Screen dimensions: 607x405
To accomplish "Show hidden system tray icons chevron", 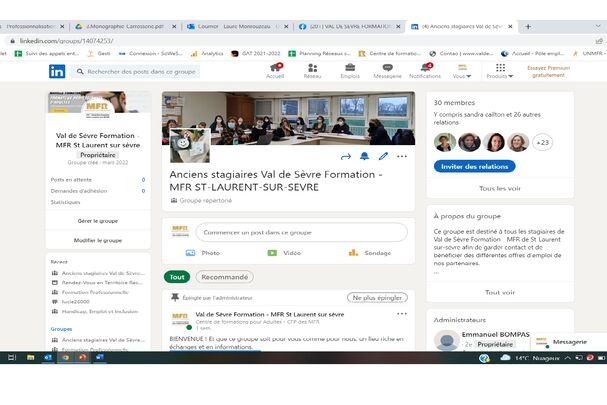I will coord(568,358).
